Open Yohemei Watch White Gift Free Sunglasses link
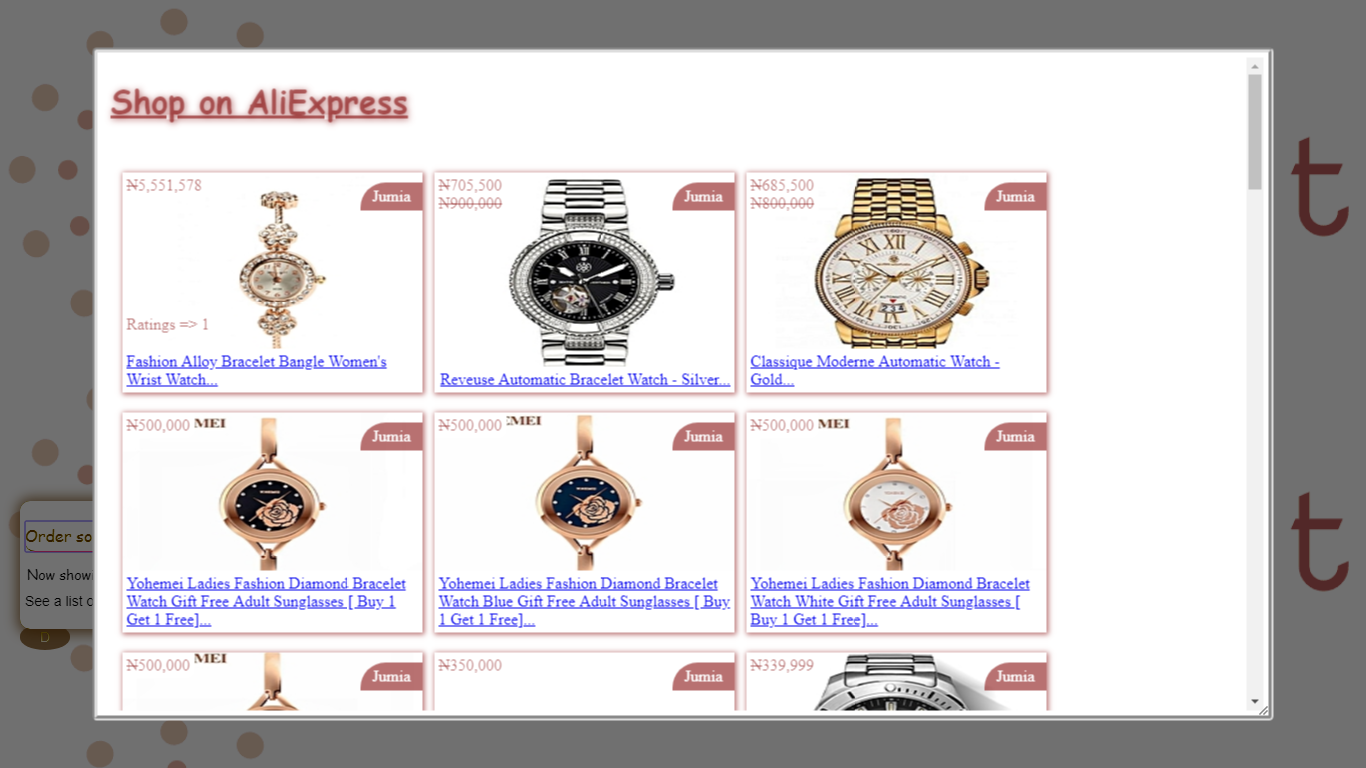This screenshot has width=1366, height=768. [x=890, y=602]
